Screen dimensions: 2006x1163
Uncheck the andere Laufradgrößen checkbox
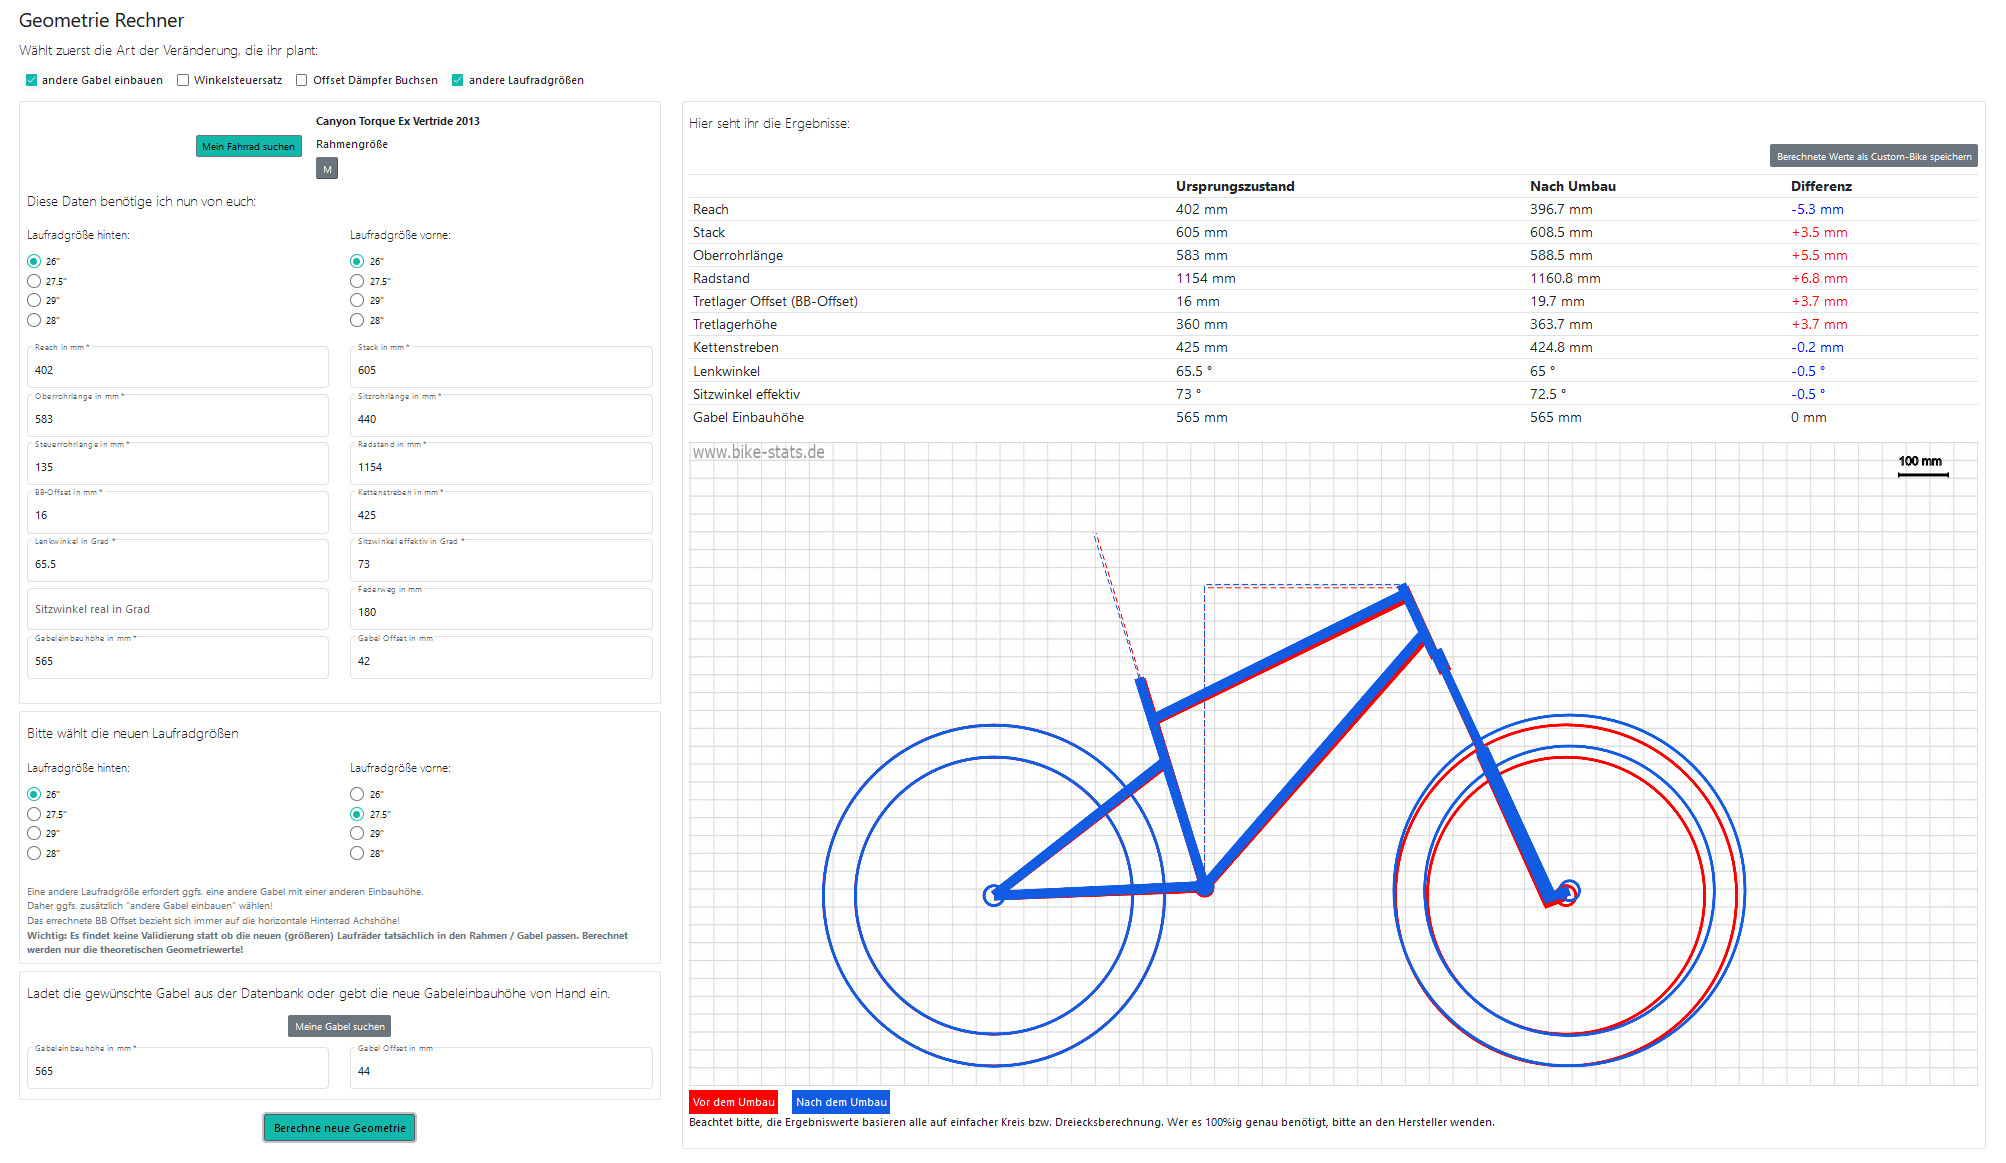(458, 80)
